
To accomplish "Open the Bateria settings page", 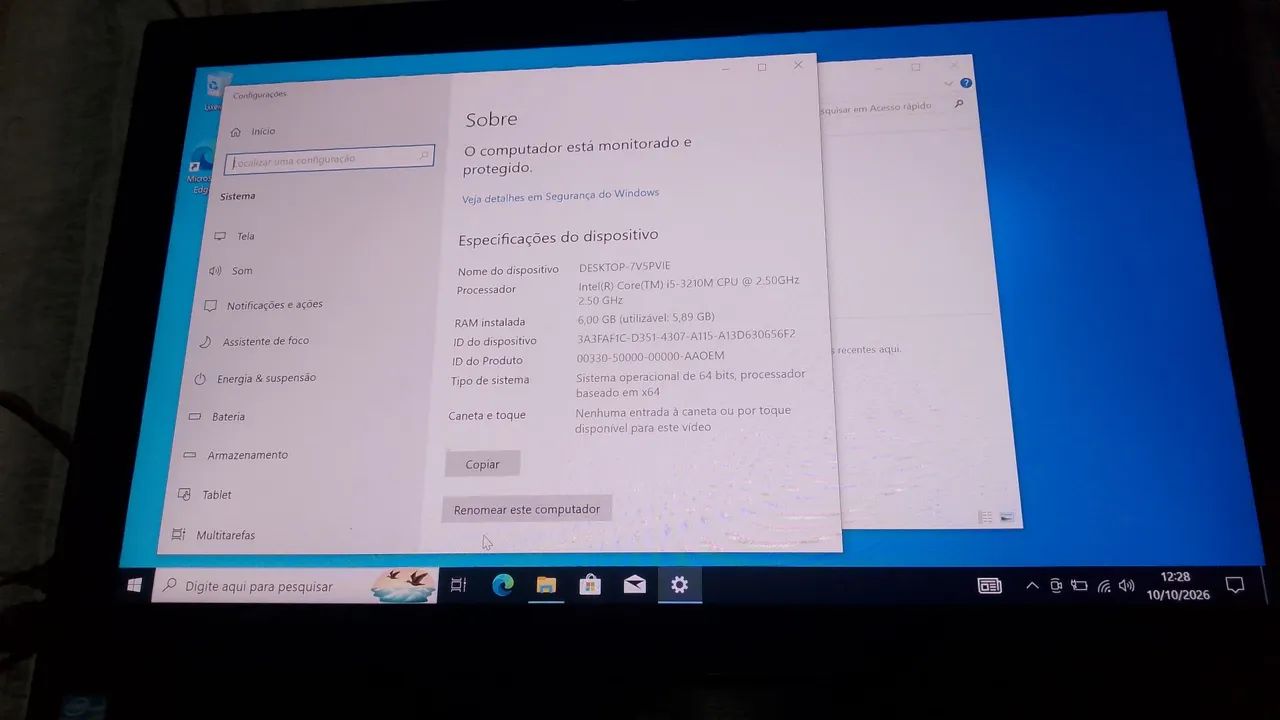I will point(216,416).
